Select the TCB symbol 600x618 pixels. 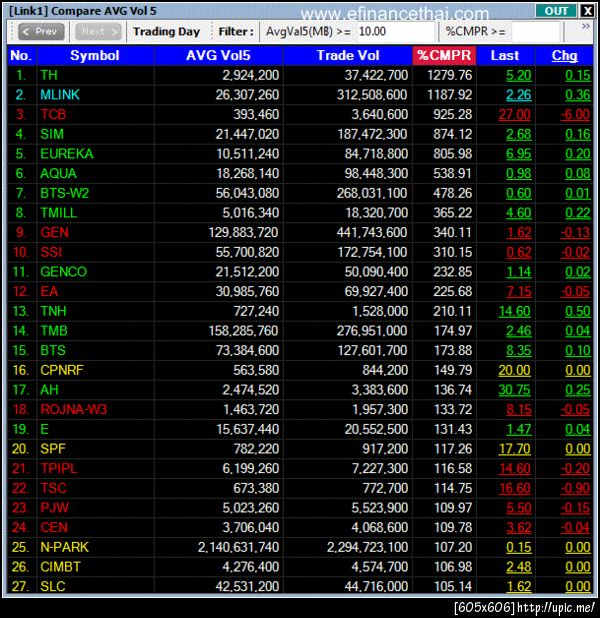(53, 115)
